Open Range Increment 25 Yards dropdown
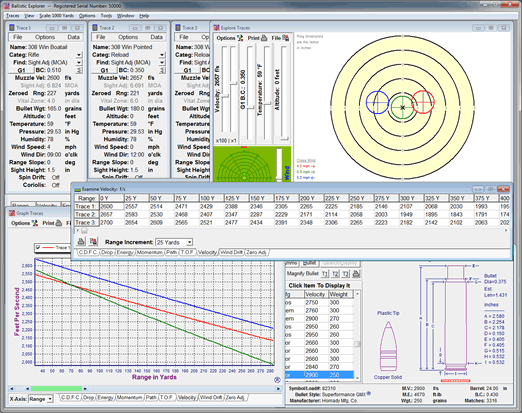This screenshot has height=413, width=522. [189, 242]
